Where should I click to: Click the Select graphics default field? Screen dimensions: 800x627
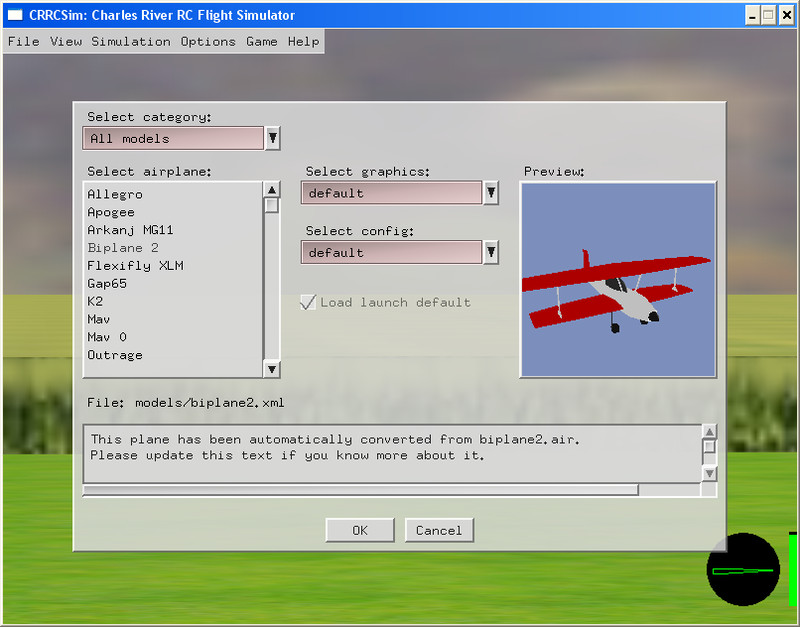pos(391,193)
